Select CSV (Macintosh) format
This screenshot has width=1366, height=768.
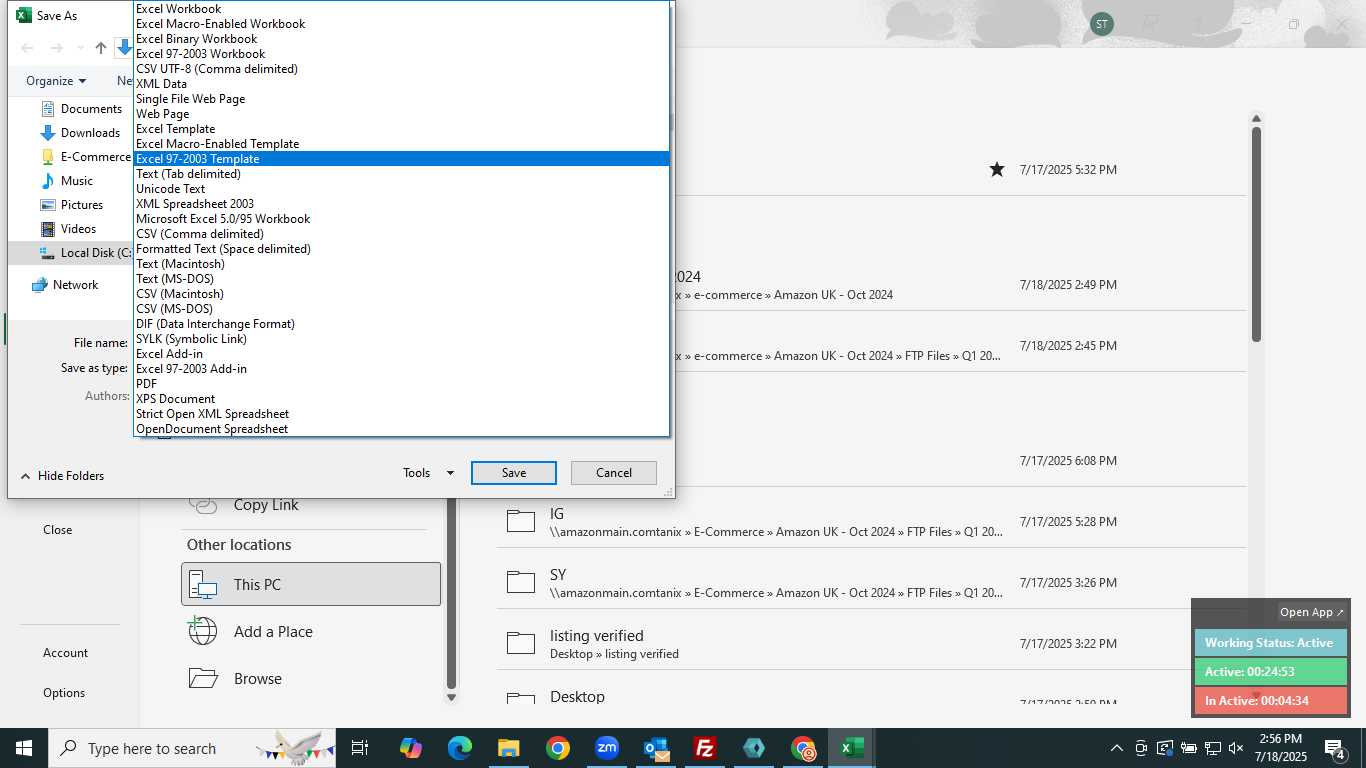click(401, 294)
